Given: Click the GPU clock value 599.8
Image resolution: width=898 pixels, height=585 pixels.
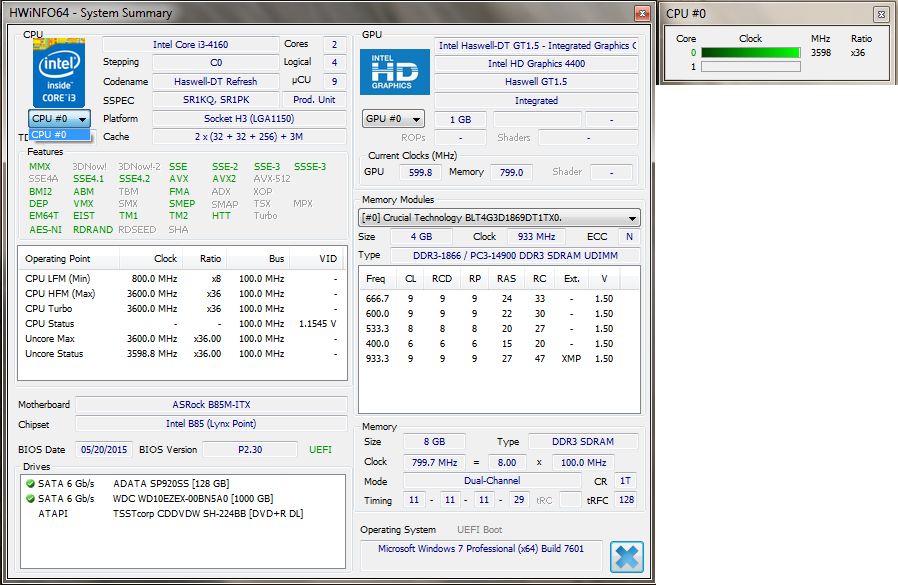Looking at the screenshot, I should pos(420,172).
